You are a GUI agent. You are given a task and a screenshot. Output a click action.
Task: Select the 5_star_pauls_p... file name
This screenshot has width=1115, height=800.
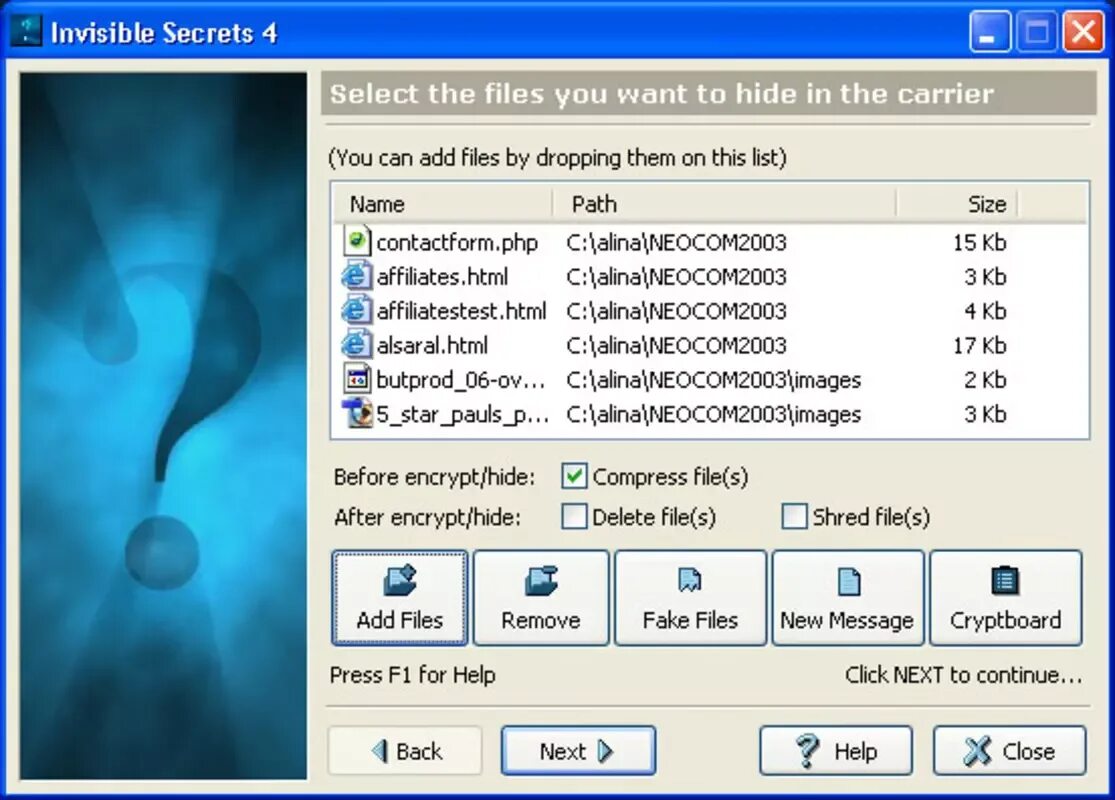coord(462,414)
